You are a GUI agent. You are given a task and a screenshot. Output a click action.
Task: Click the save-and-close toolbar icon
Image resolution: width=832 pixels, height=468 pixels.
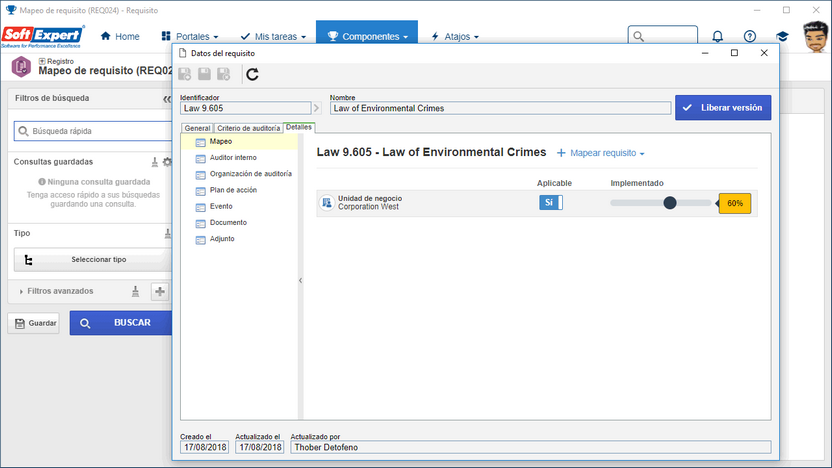click(x=224, y=74)
